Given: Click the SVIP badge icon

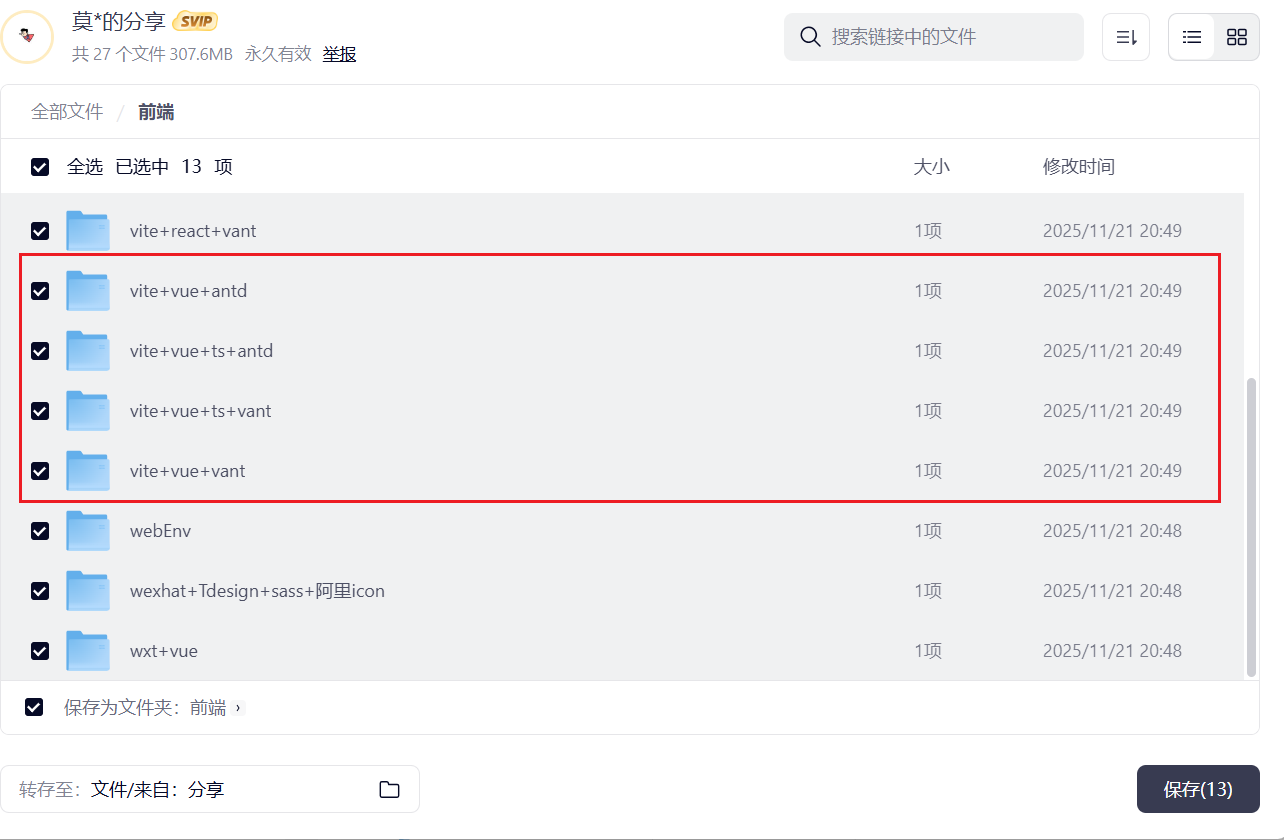Looking at the screenshot, I should tap(195, 21).
